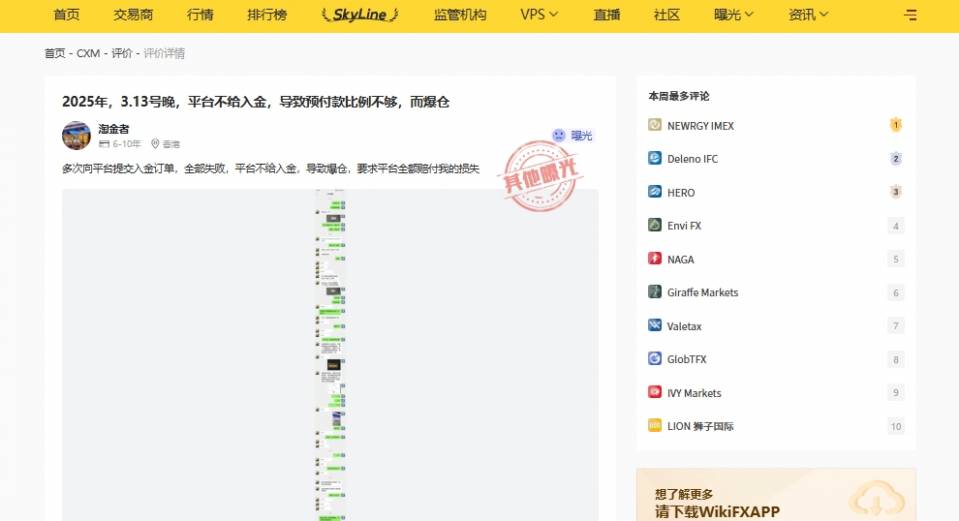The width and height of the screenshot is (959, 521).
Task: Open the GlobTFX broker logo icon
Action: [x=654, y=358]
